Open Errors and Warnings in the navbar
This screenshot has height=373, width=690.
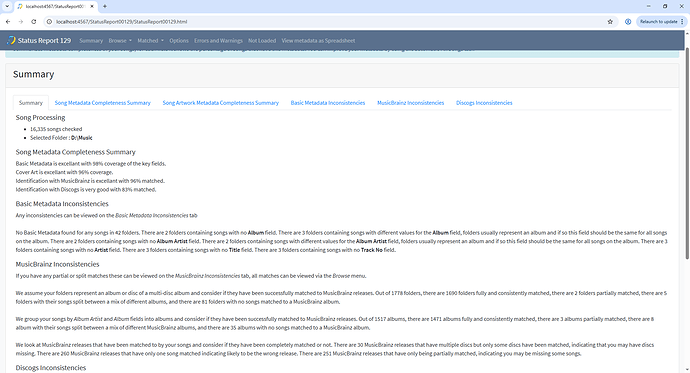(218, 40)
